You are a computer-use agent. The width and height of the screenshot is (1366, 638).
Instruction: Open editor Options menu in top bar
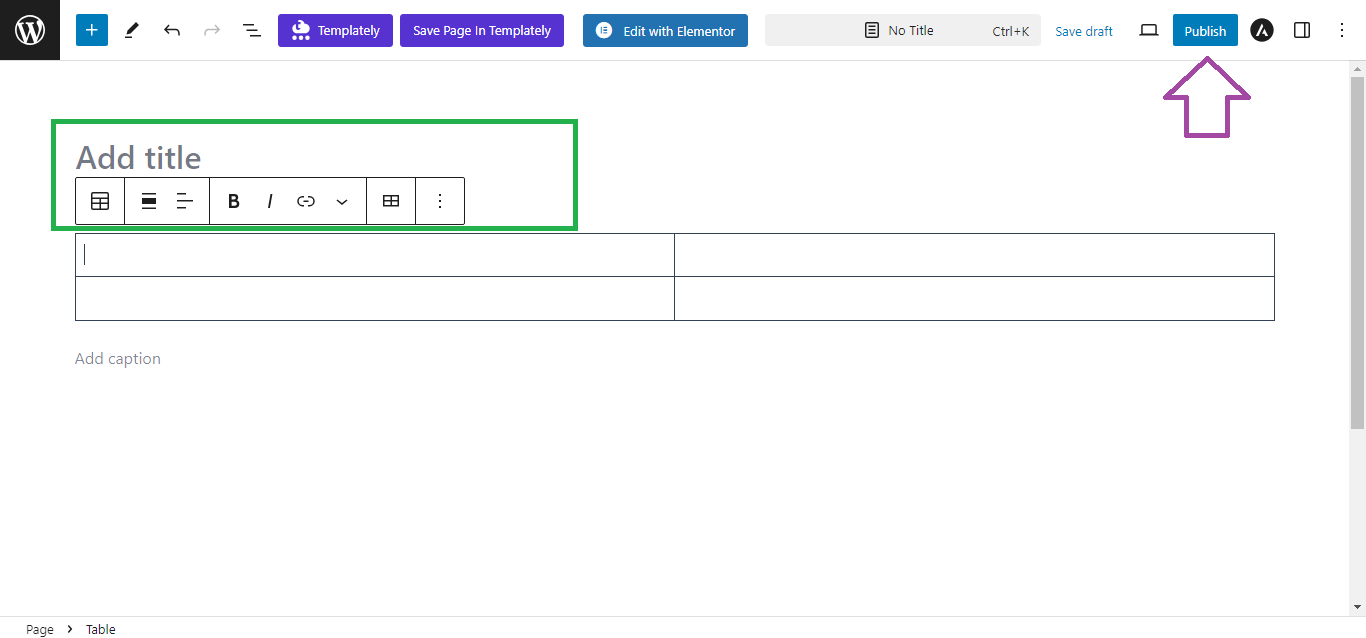pos(1342,30)
